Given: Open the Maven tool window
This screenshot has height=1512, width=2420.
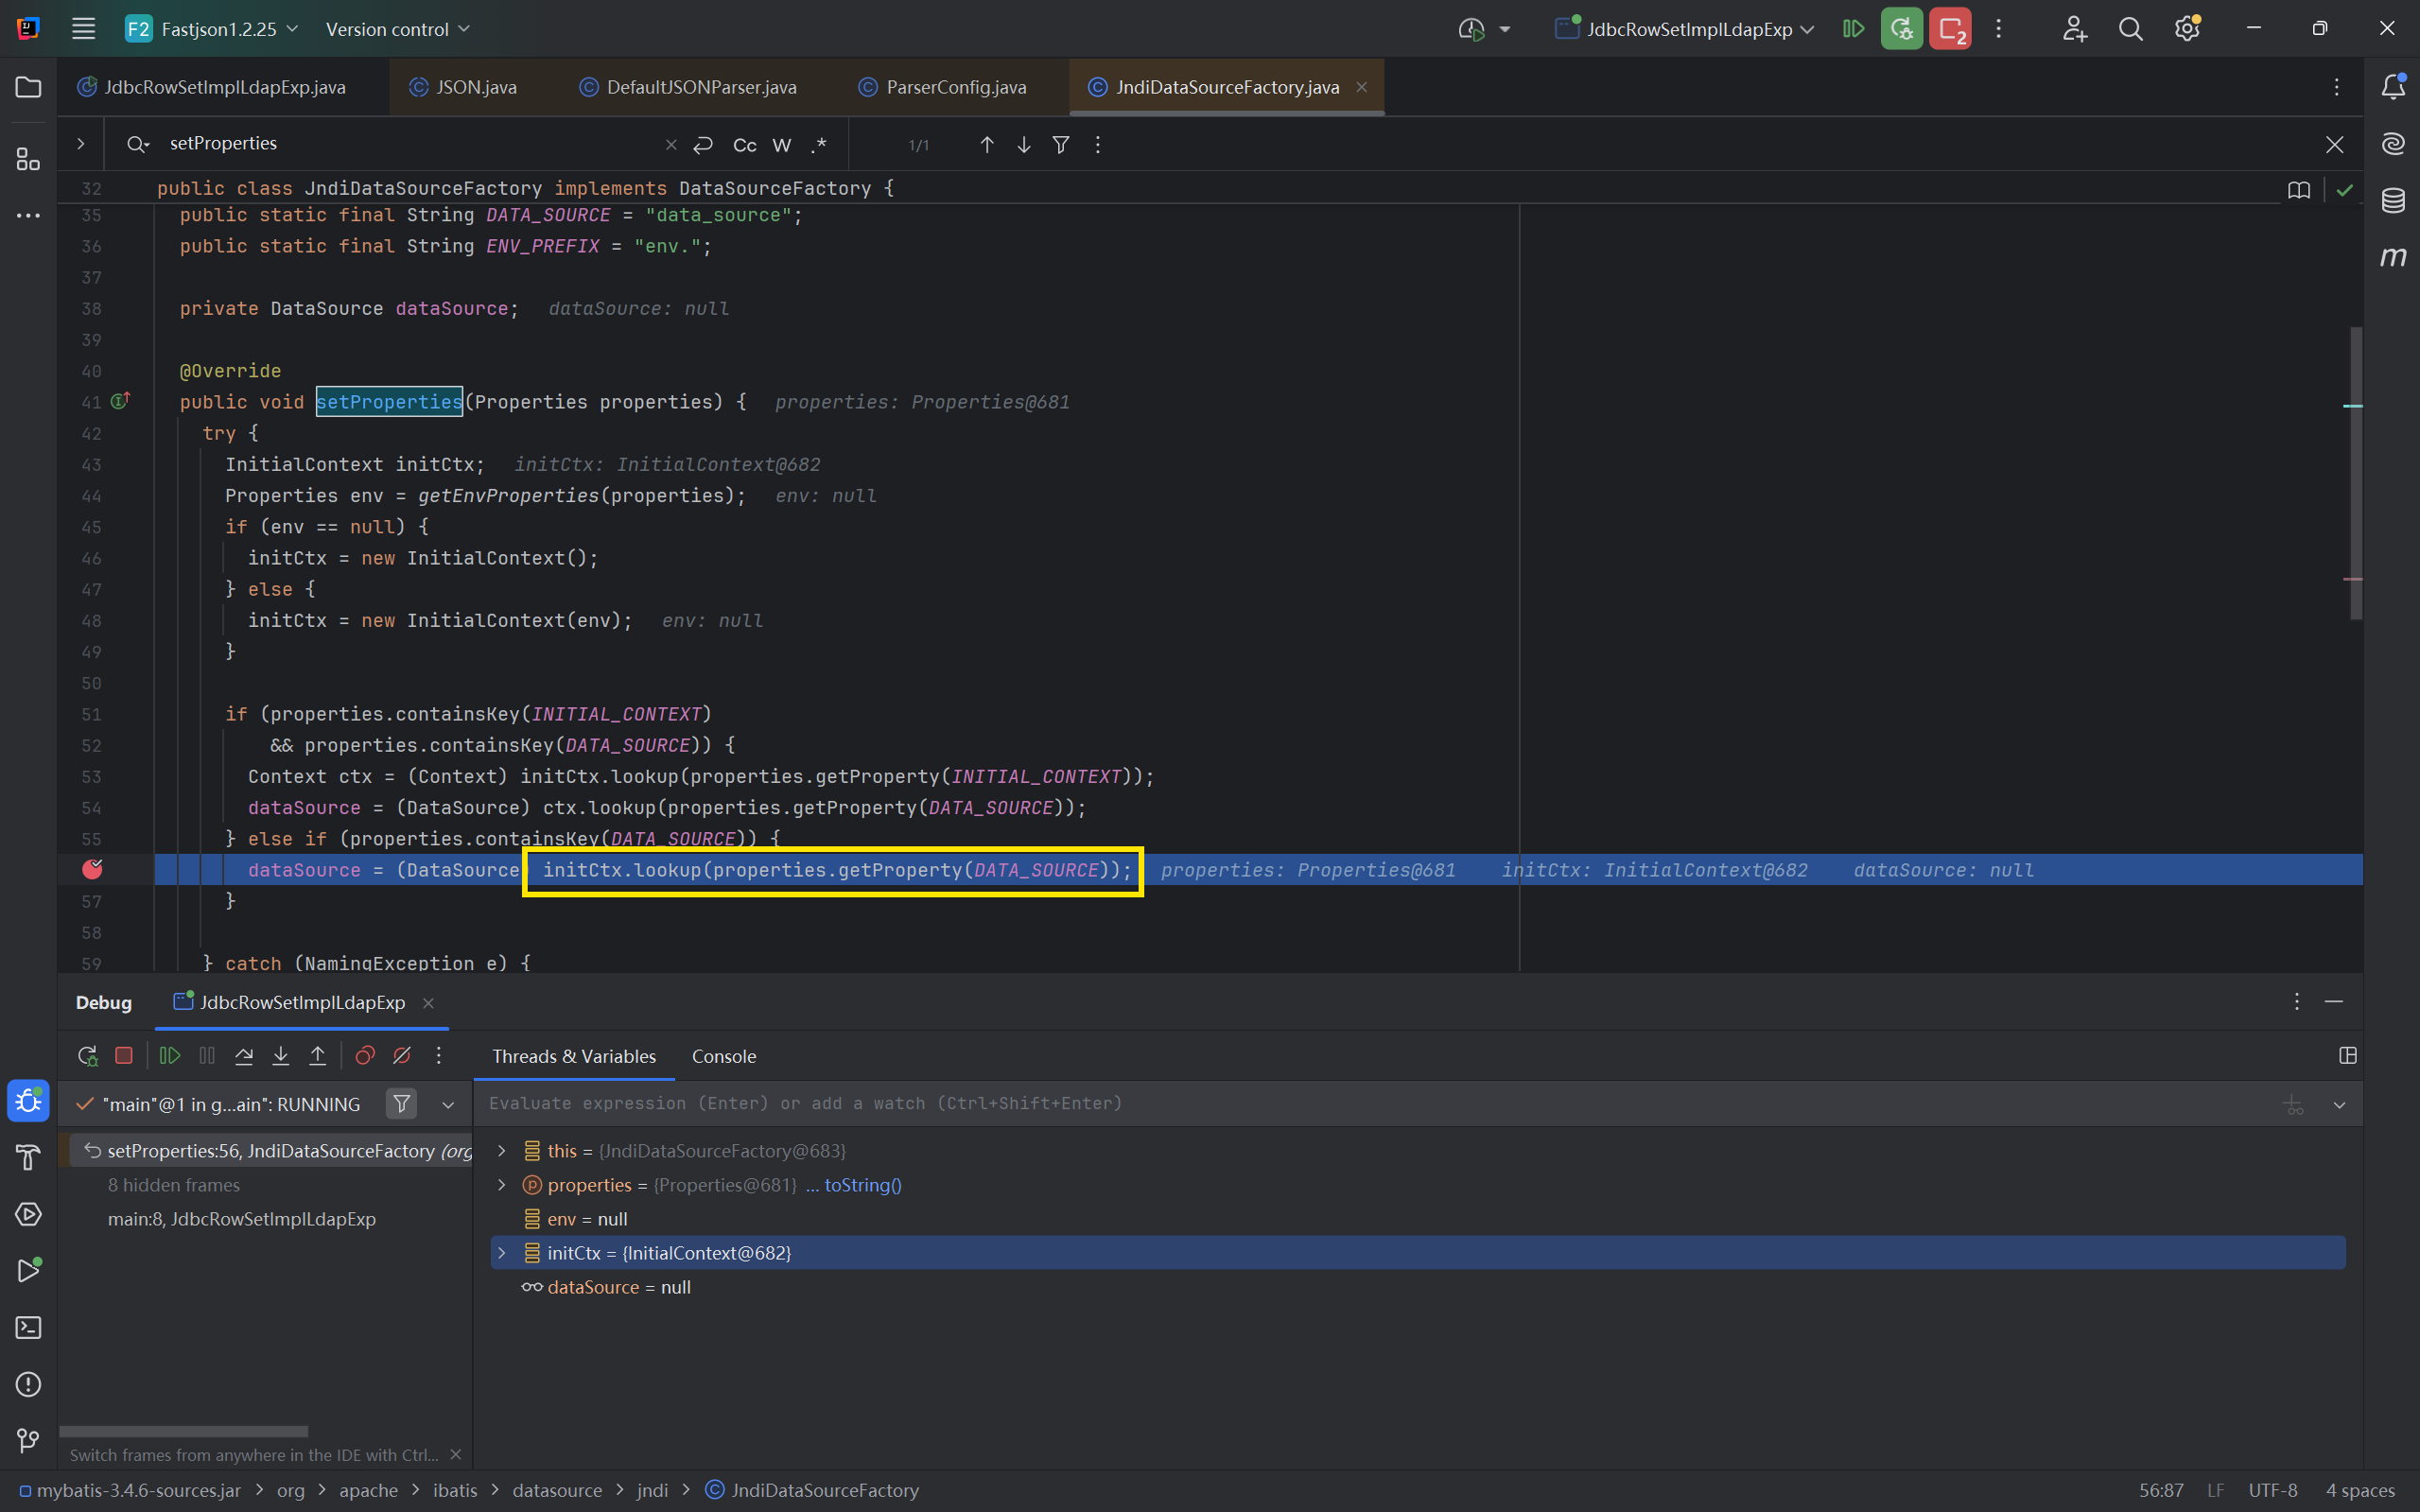Looking at the screenshot, I should [2393, 257].
